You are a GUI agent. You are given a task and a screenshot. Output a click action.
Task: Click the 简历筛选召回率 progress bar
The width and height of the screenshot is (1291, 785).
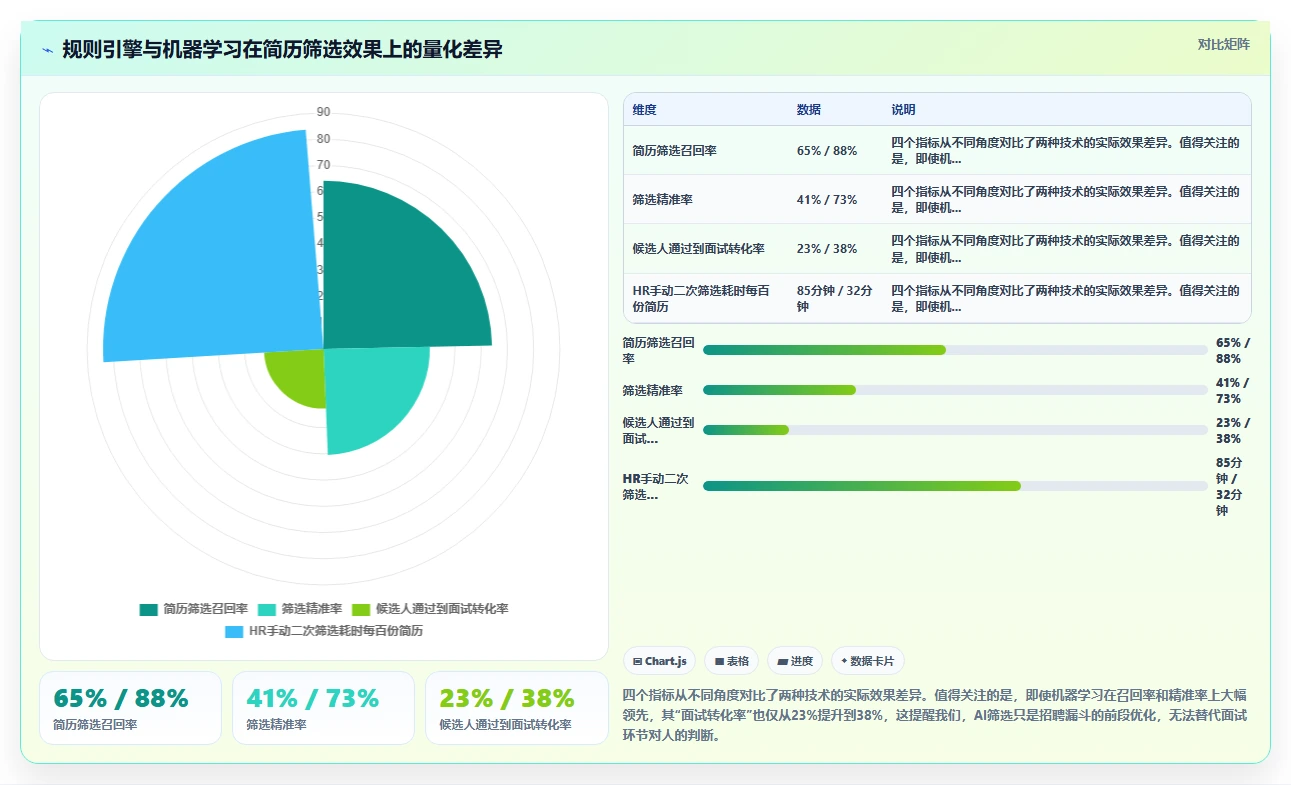pos(955,350)
